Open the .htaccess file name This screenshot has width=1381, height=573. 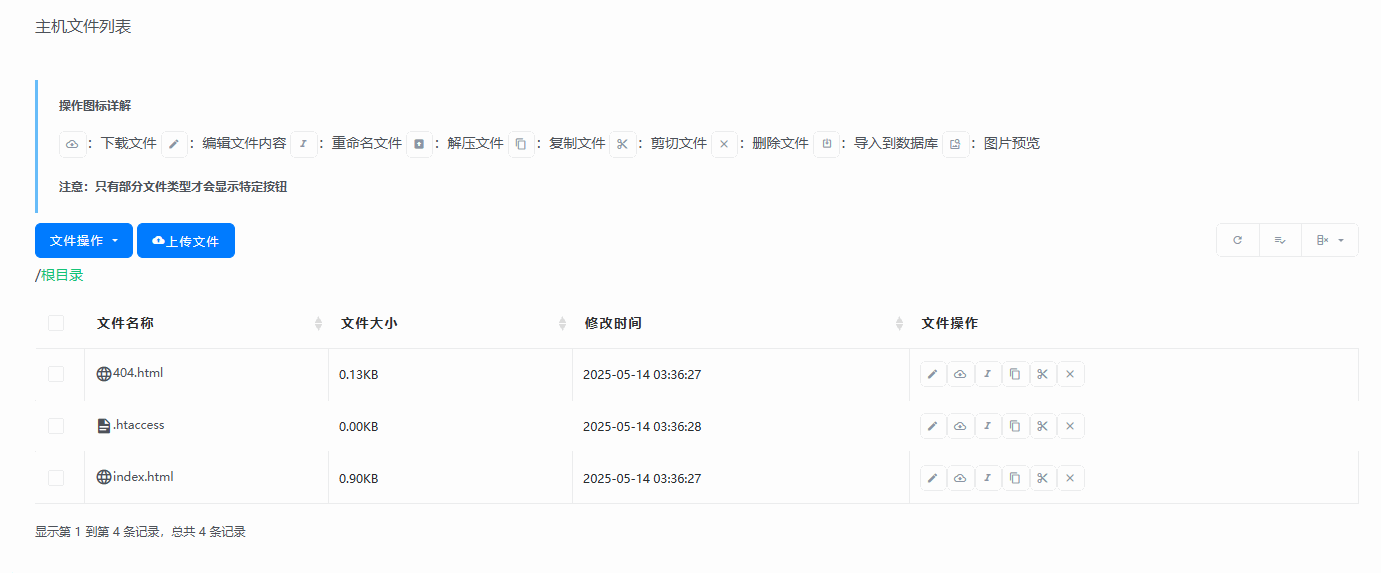coord(139,425)
